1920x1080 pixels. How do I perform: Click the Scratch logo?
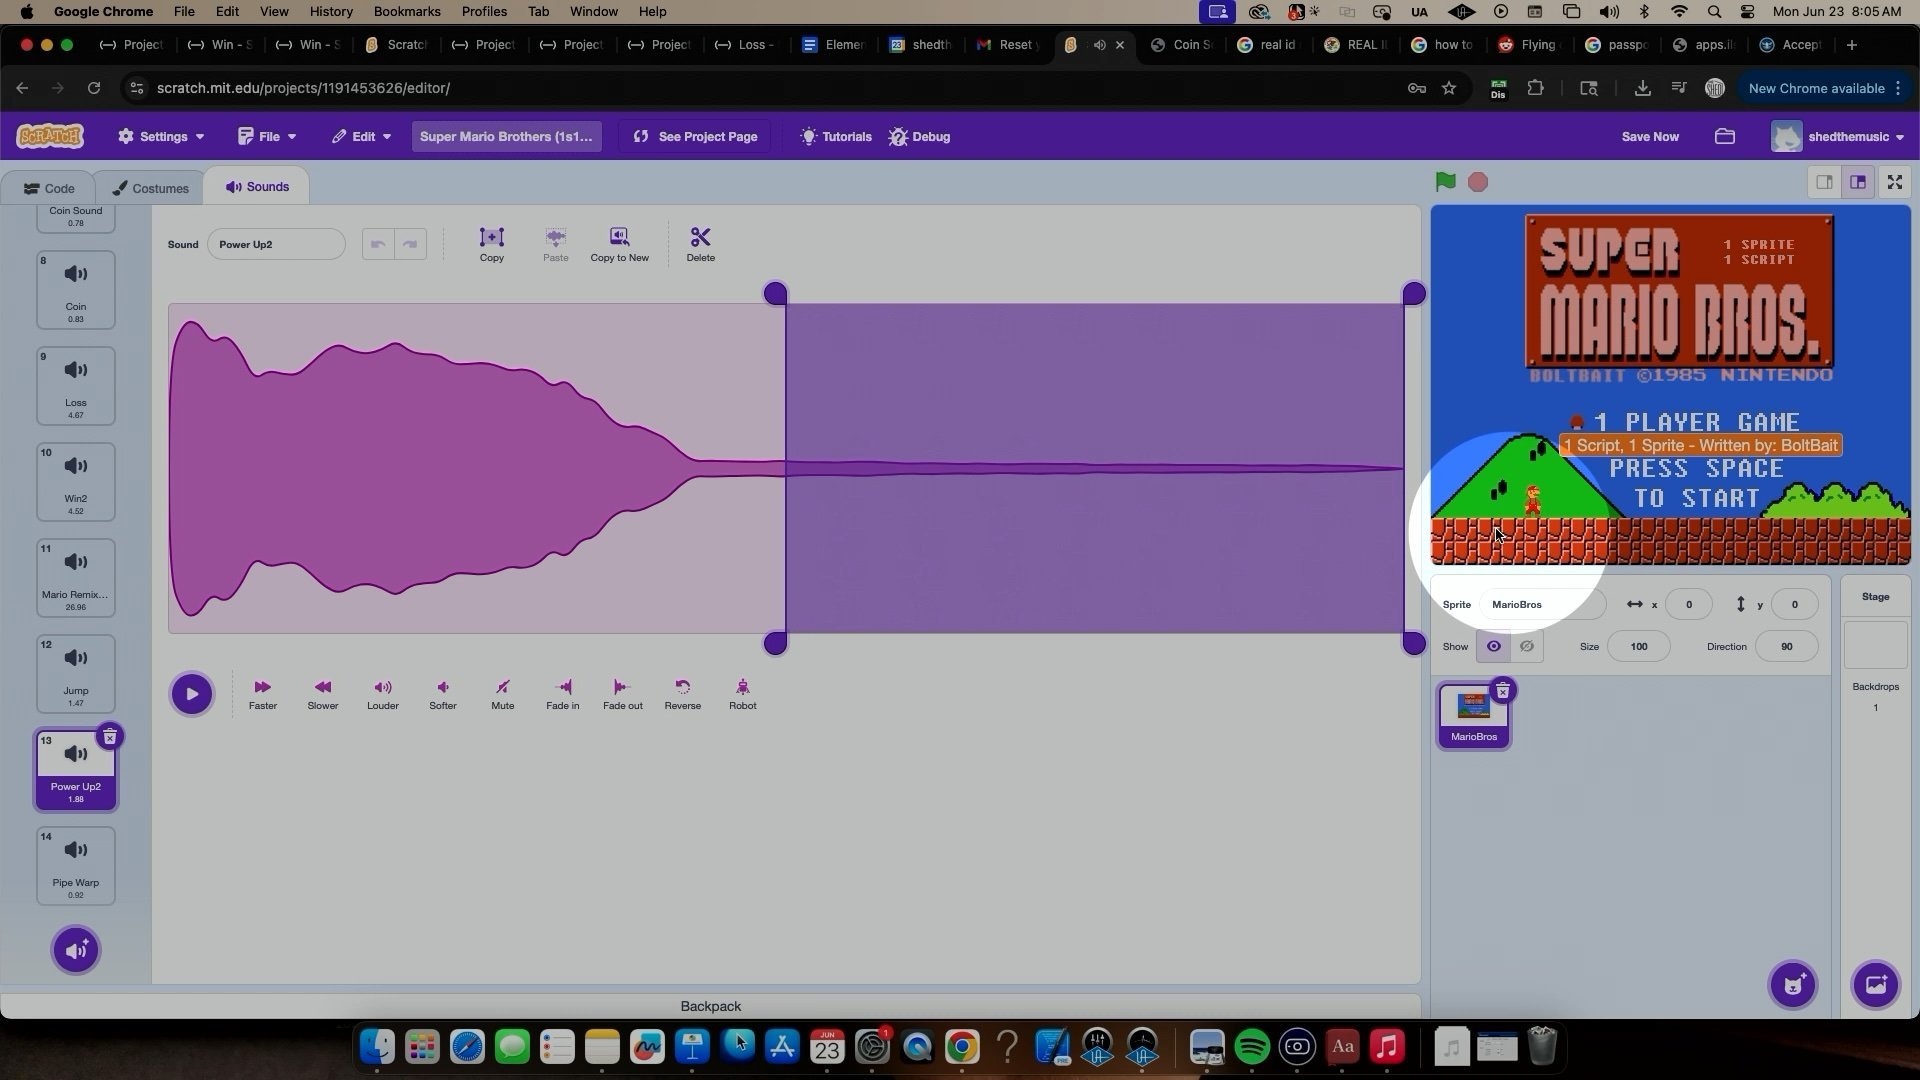pyautogui.click(x=50, y=136)
